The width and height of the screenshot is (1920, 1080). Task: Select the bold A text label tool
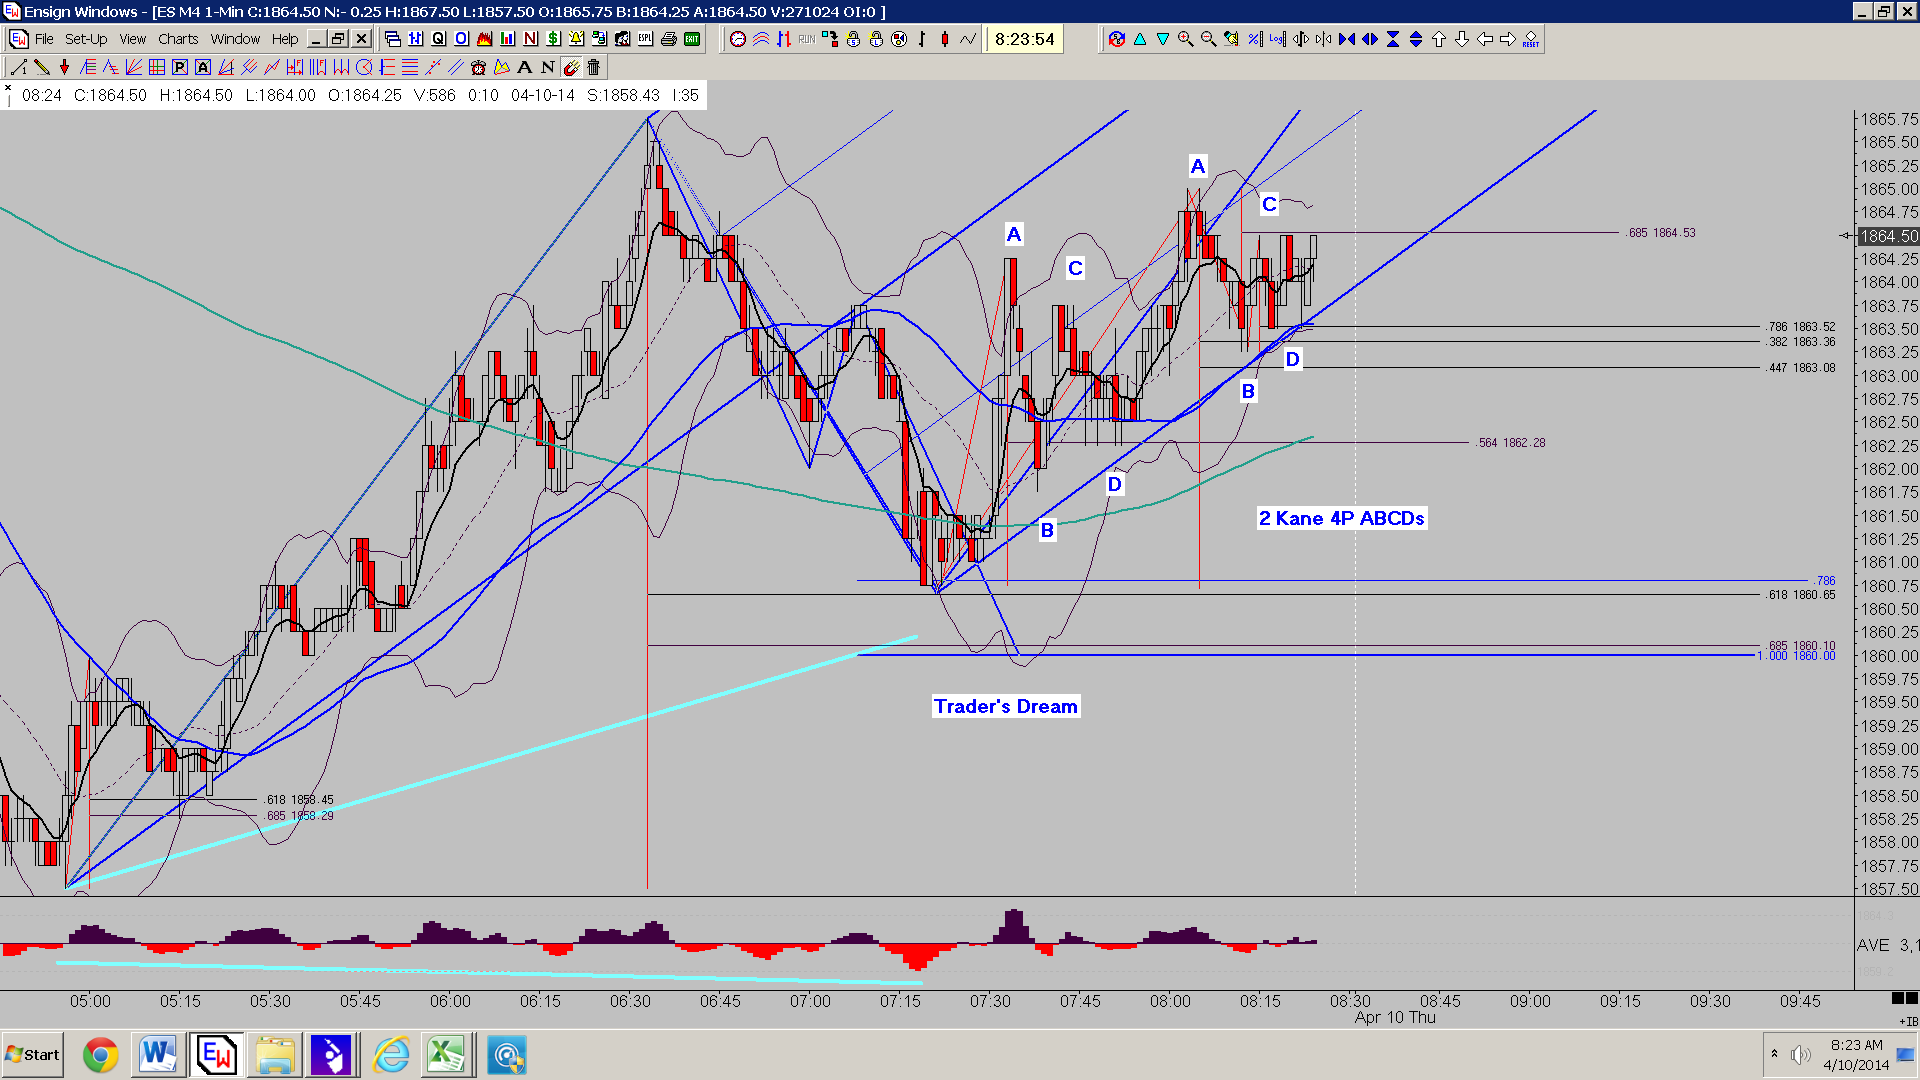tap(524, 67)
